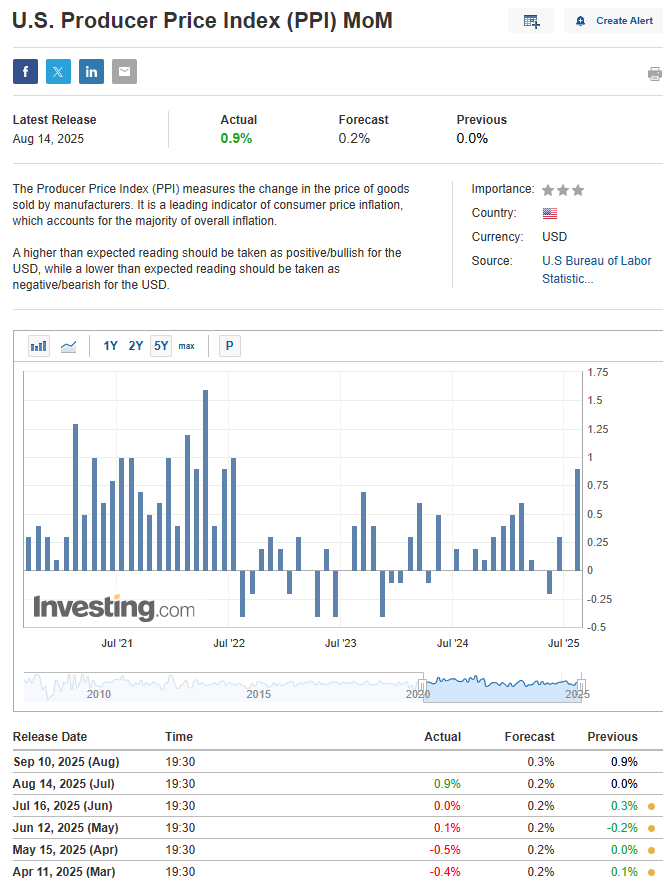Image resolution: width=665 pixels, height=892 pixels.
Task: Switch chart to line chart view
Action: (x=69, y=346)
